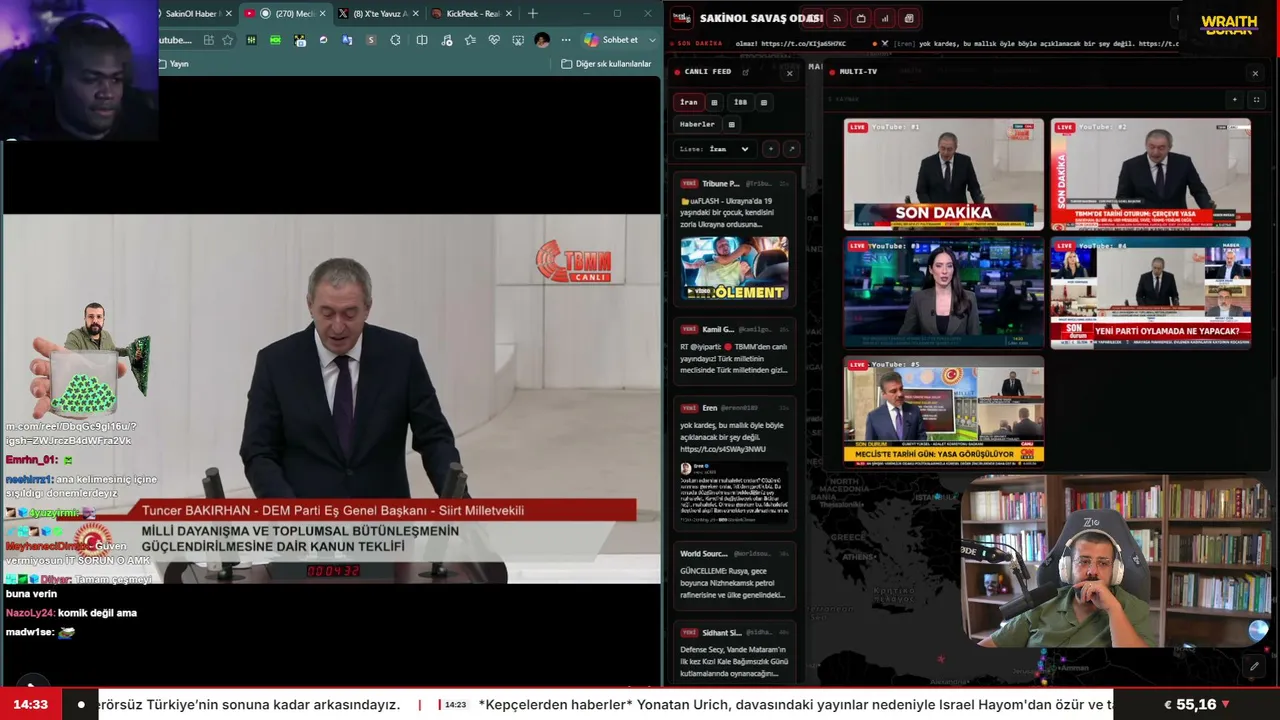Open the Sidhant Si. feed post
This screenshot has height=720, width=1280.
pyautogui.click(x=735, y=655)
